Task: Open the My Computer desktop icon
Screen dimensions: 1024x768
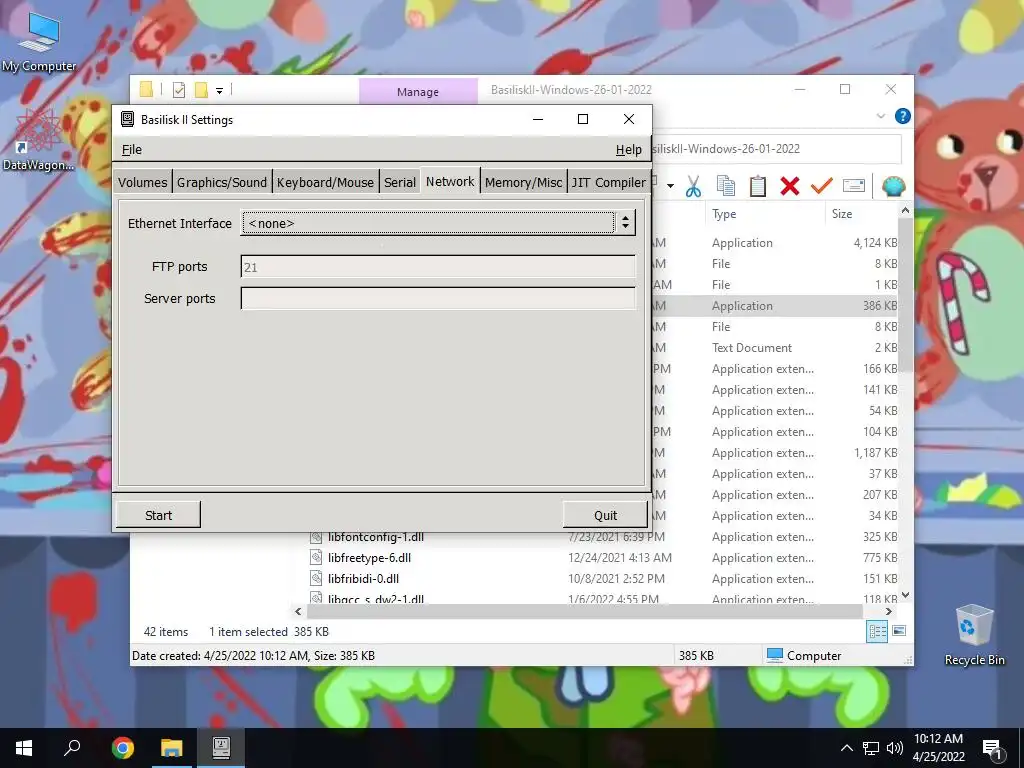Action: 39,43
